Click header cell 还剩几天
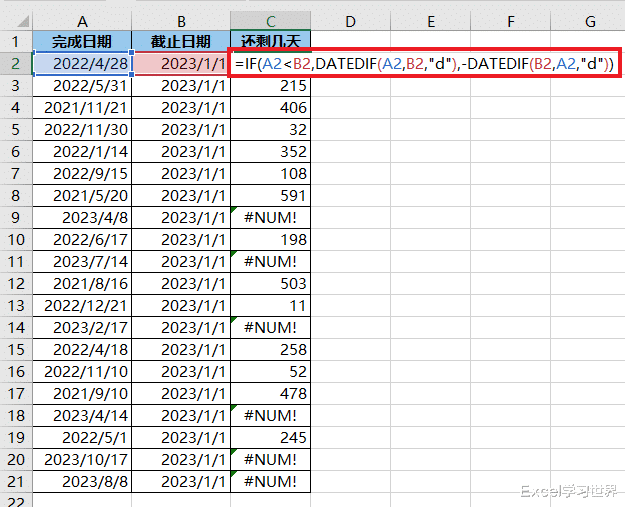This screenshot has height=507, width=625. pyautogui.click(x=271, y=41)
